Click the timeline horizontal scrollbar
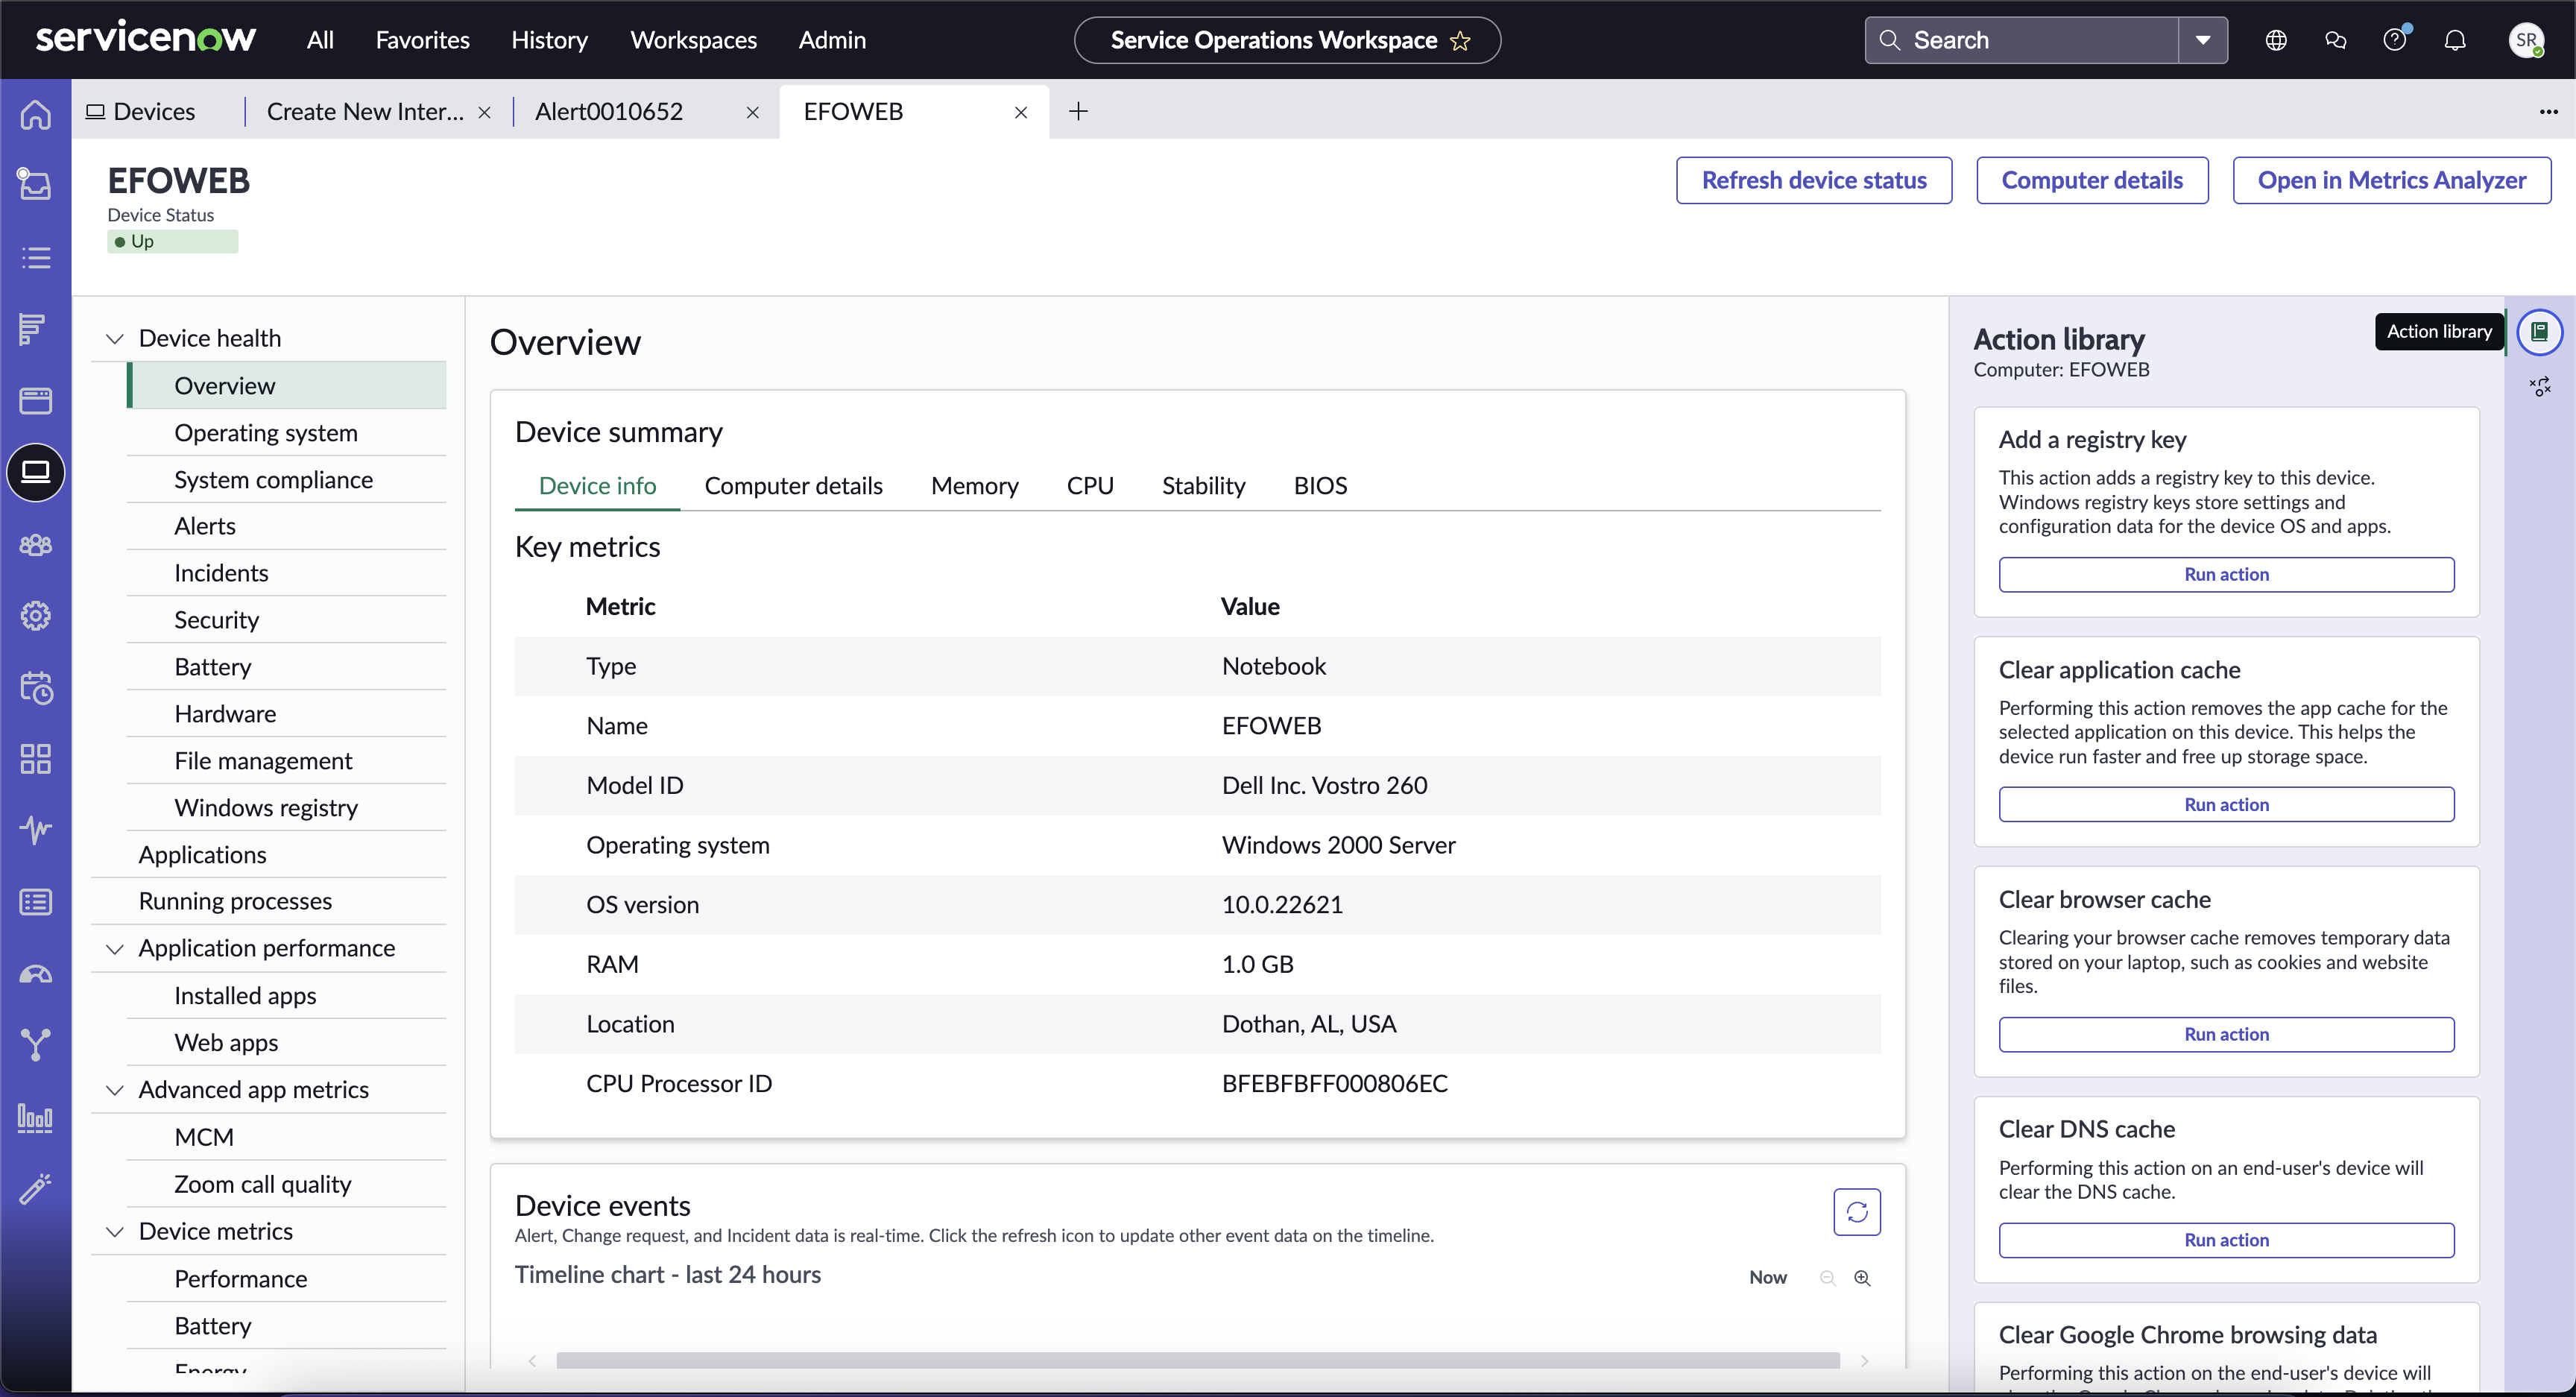 (x=1198, y=1361)
